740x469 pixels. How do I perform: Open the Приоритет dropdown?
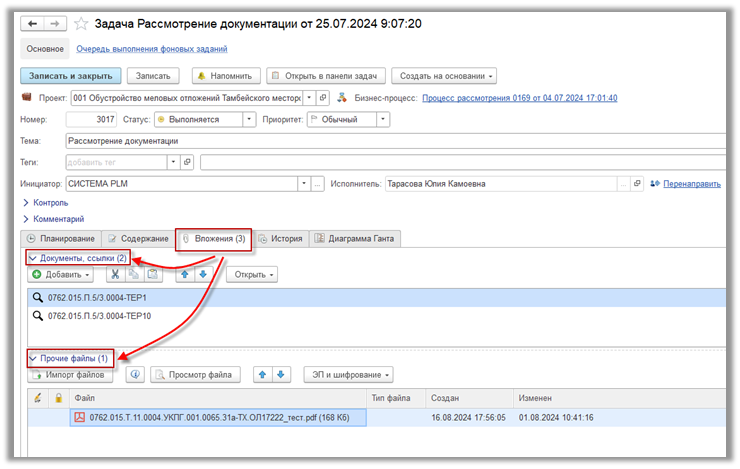[383, 119]
